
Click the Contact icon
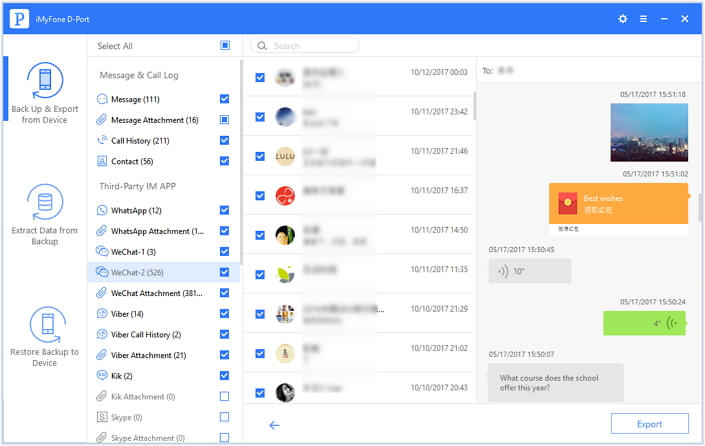click(x=102, y=161)
